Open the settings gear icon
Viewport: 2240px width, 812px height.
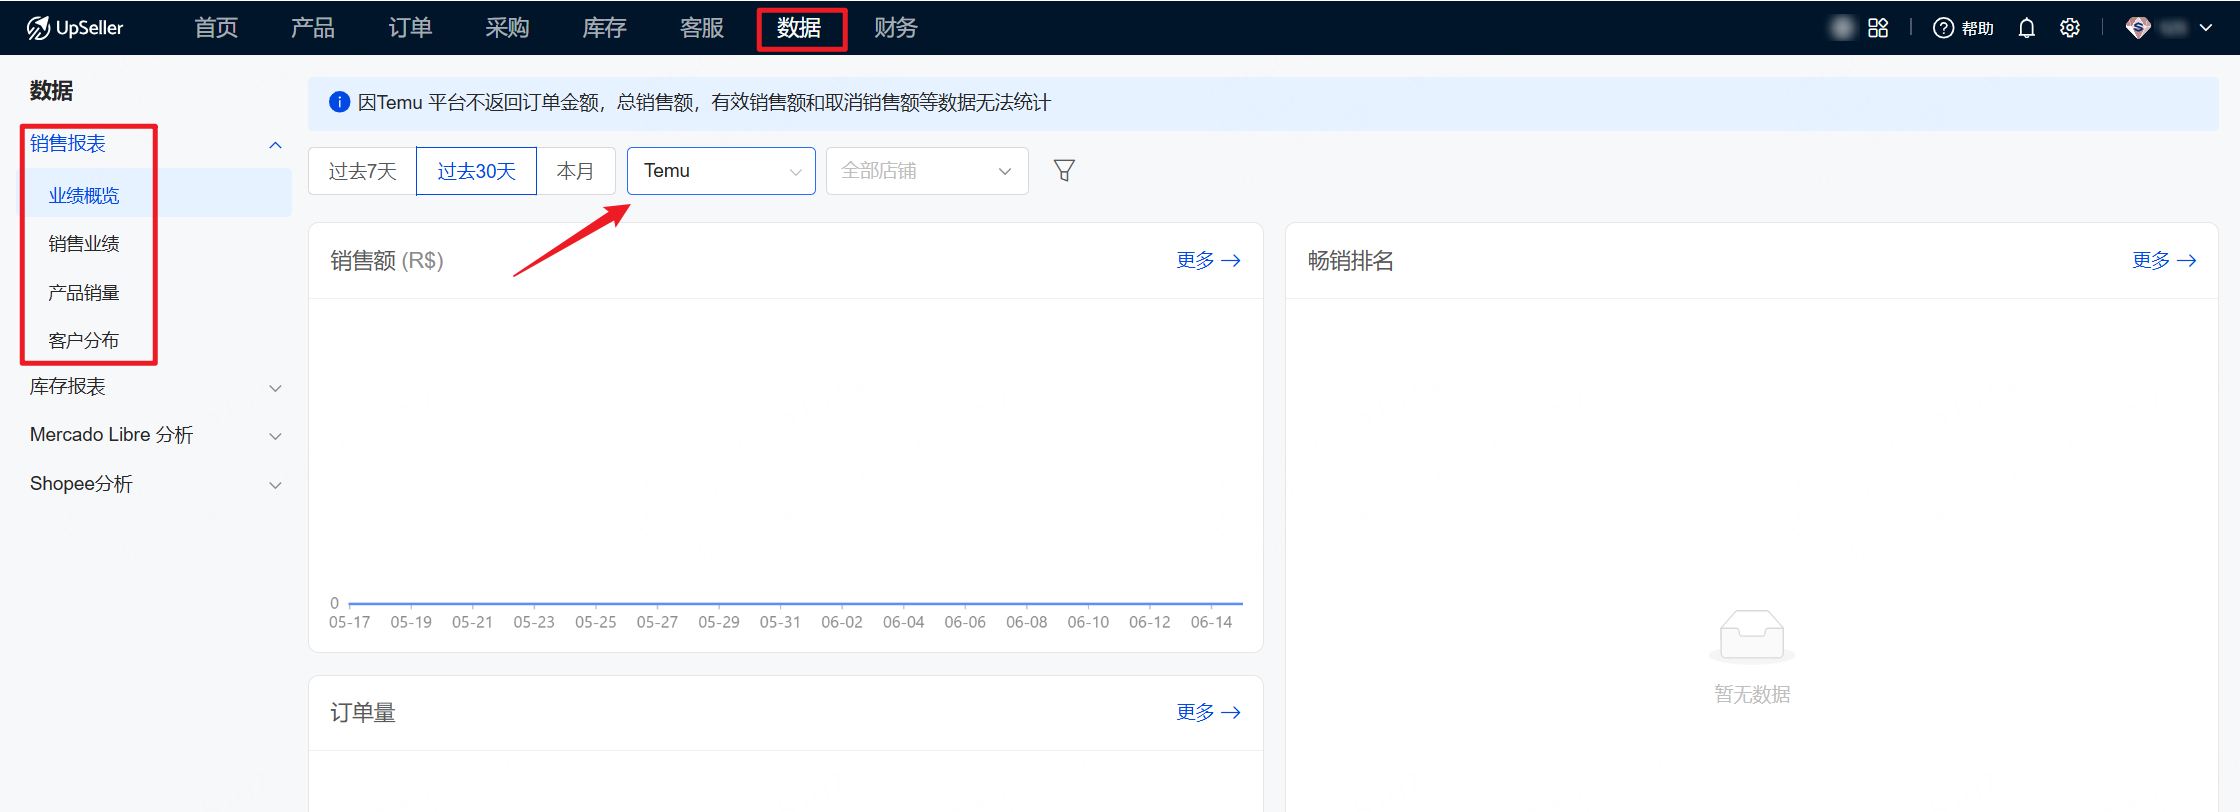(x=2070, y=28)
